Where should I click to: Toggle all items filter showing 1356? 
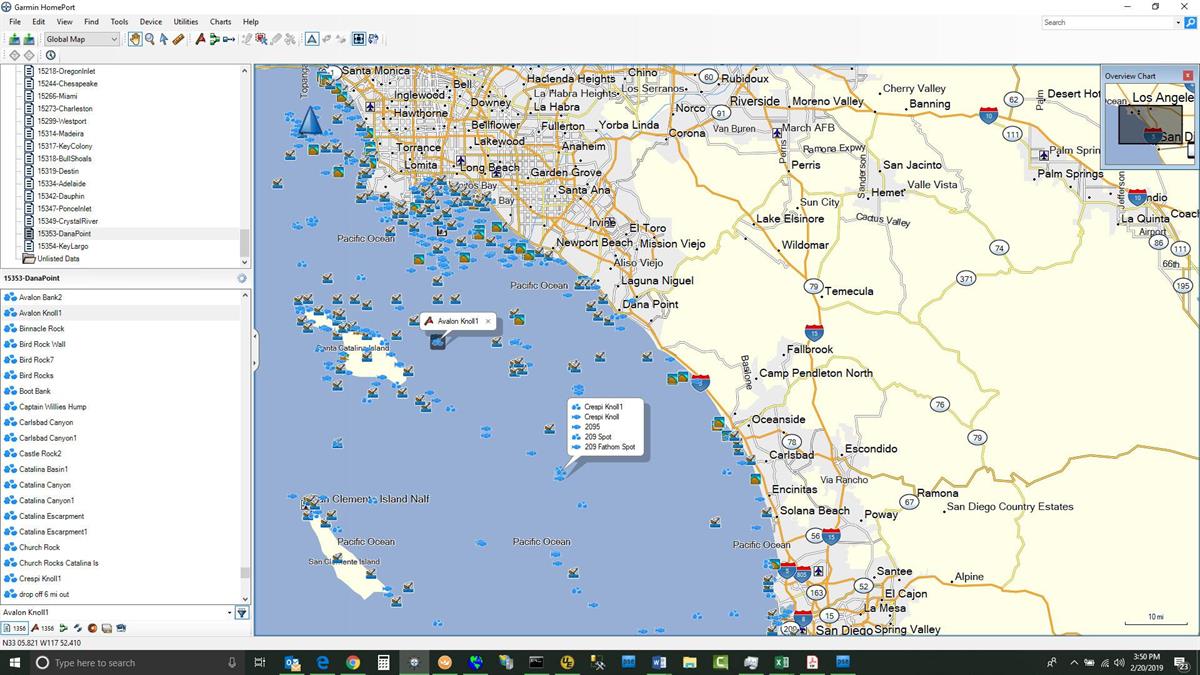(x=15, y=628)
